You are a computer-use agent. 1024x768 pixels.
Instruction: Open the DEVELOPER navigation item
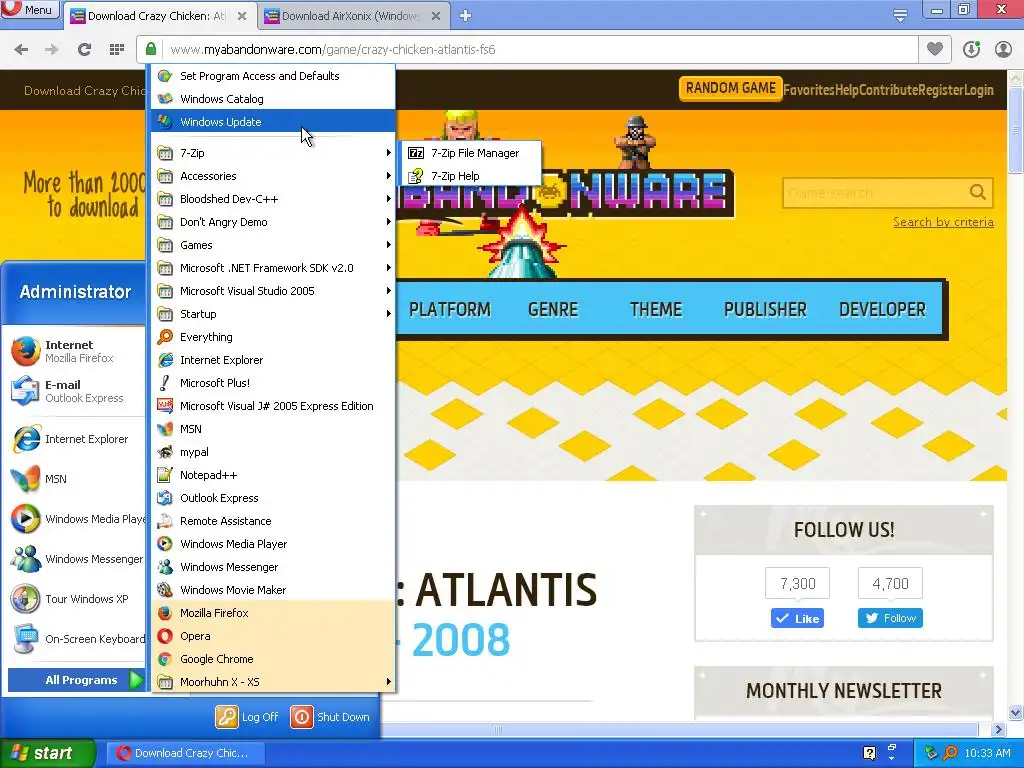(x=882, y=309)
